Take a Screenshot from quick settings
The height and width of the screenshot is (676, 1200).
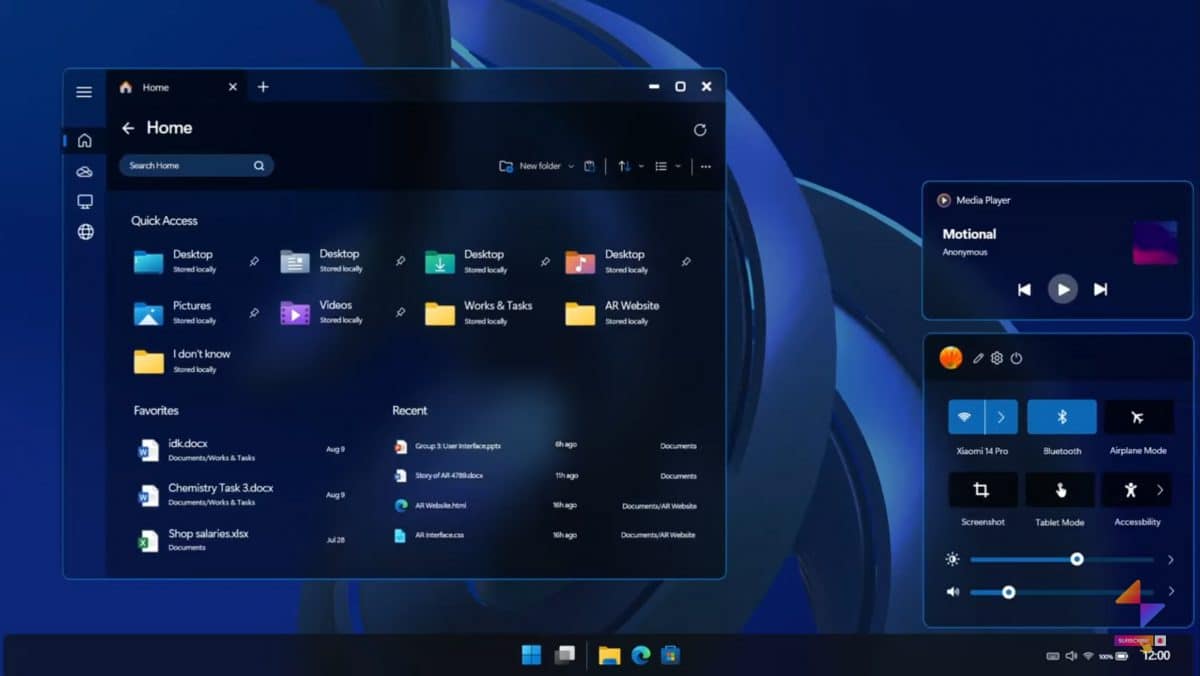click(983, 490)
